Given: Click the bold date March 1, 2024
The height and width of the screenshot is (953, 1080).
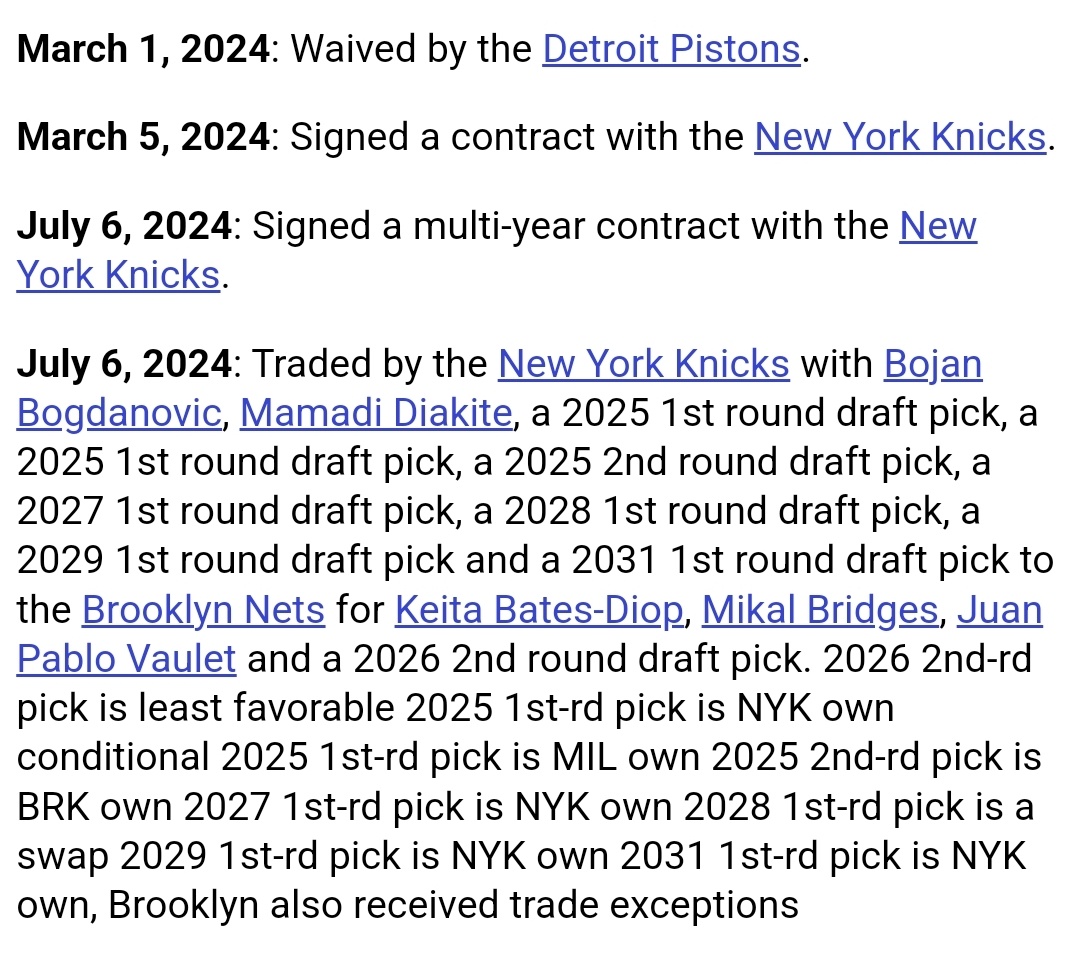Looking at the screenshot, I should [x=143, y=50].
